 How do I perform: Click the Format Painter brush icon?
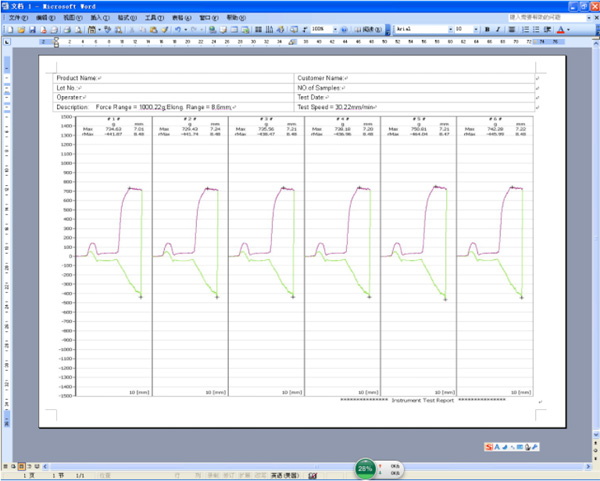(163, 30)
